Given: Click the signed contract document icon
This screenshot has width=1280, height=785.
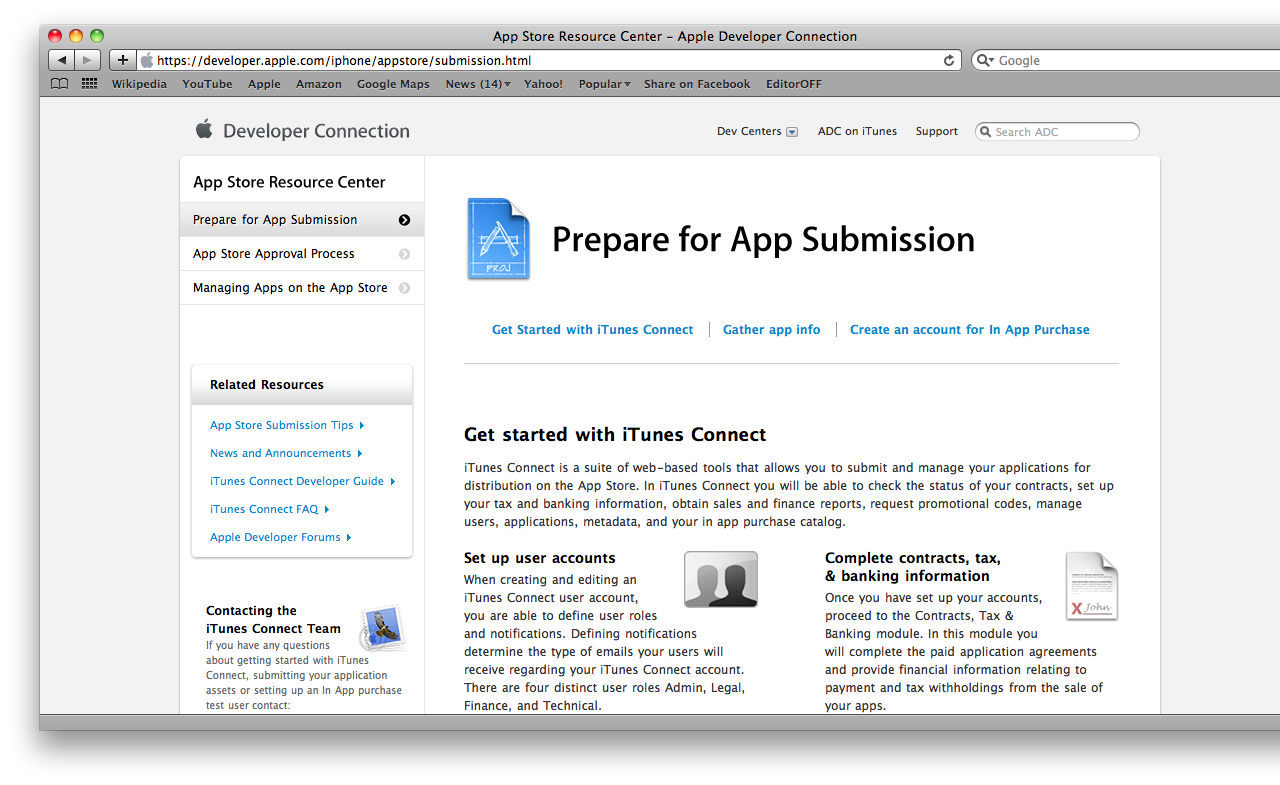Looking at the screenshot, I should (x=1091, y=586).
